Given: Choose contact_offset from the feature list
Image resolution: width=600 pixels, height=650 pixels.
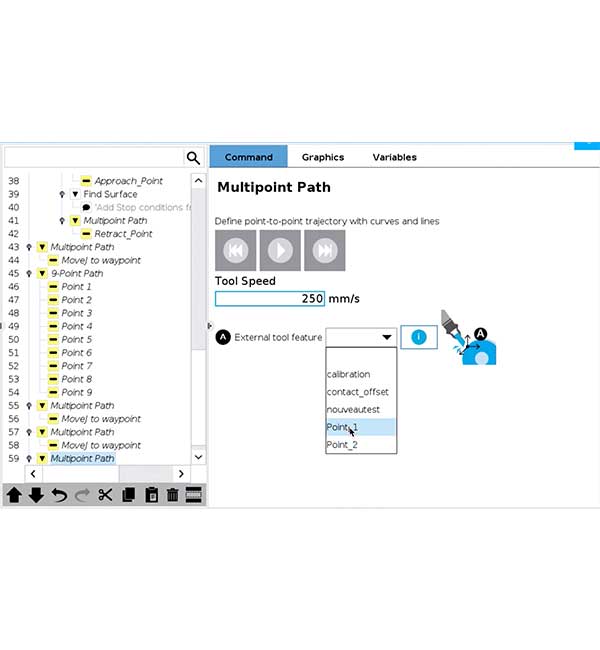Looking at the screenshot, I should [361, 392].
